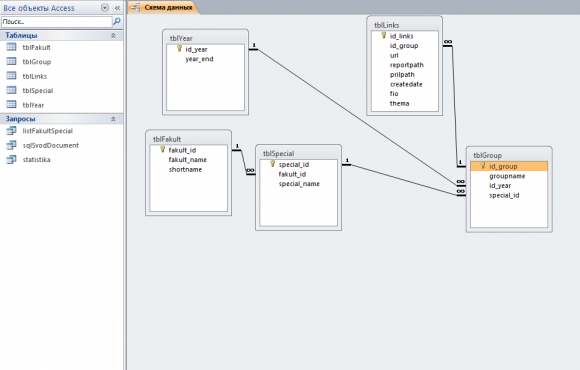
Task: Open the sqlSvodDocument query icon
Action: pos(11,145)
